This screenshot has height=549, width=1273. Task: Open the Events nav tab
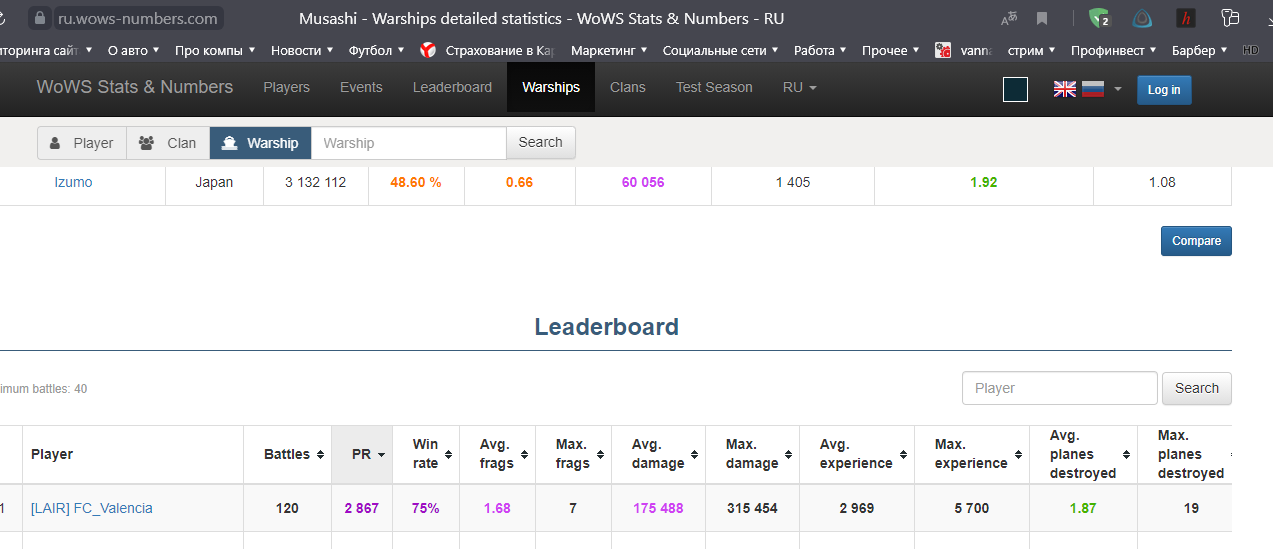[361, 87]
